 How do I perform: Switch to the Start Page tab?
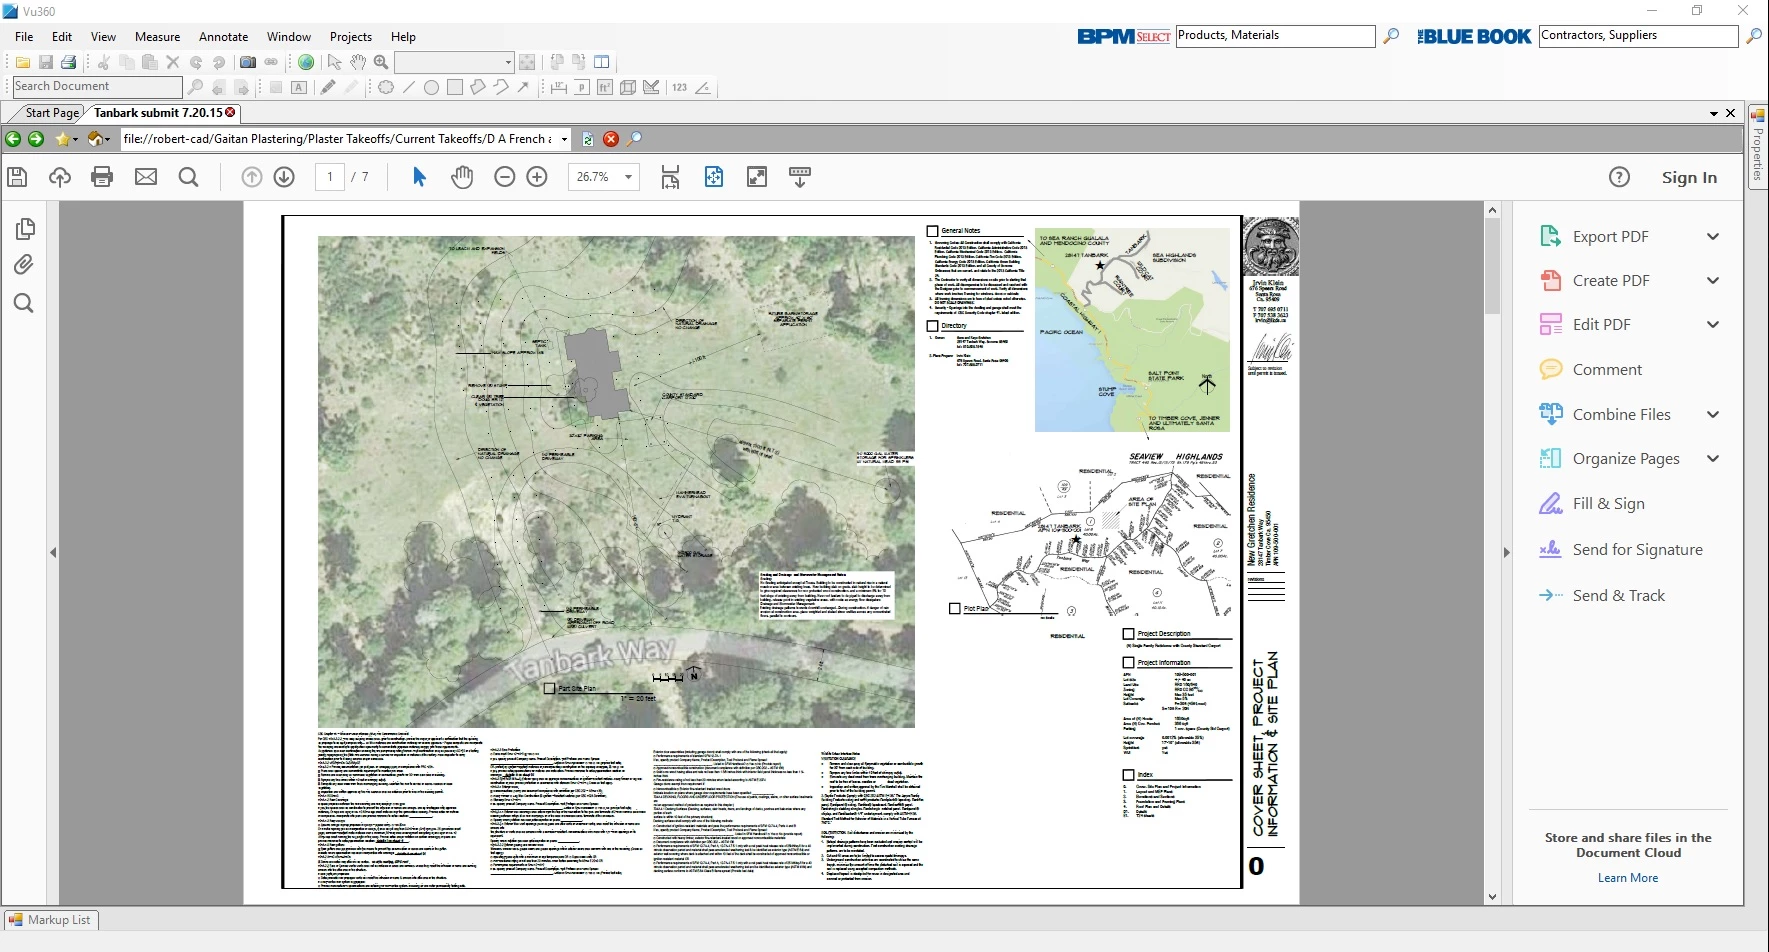click(x=51, y=113)
